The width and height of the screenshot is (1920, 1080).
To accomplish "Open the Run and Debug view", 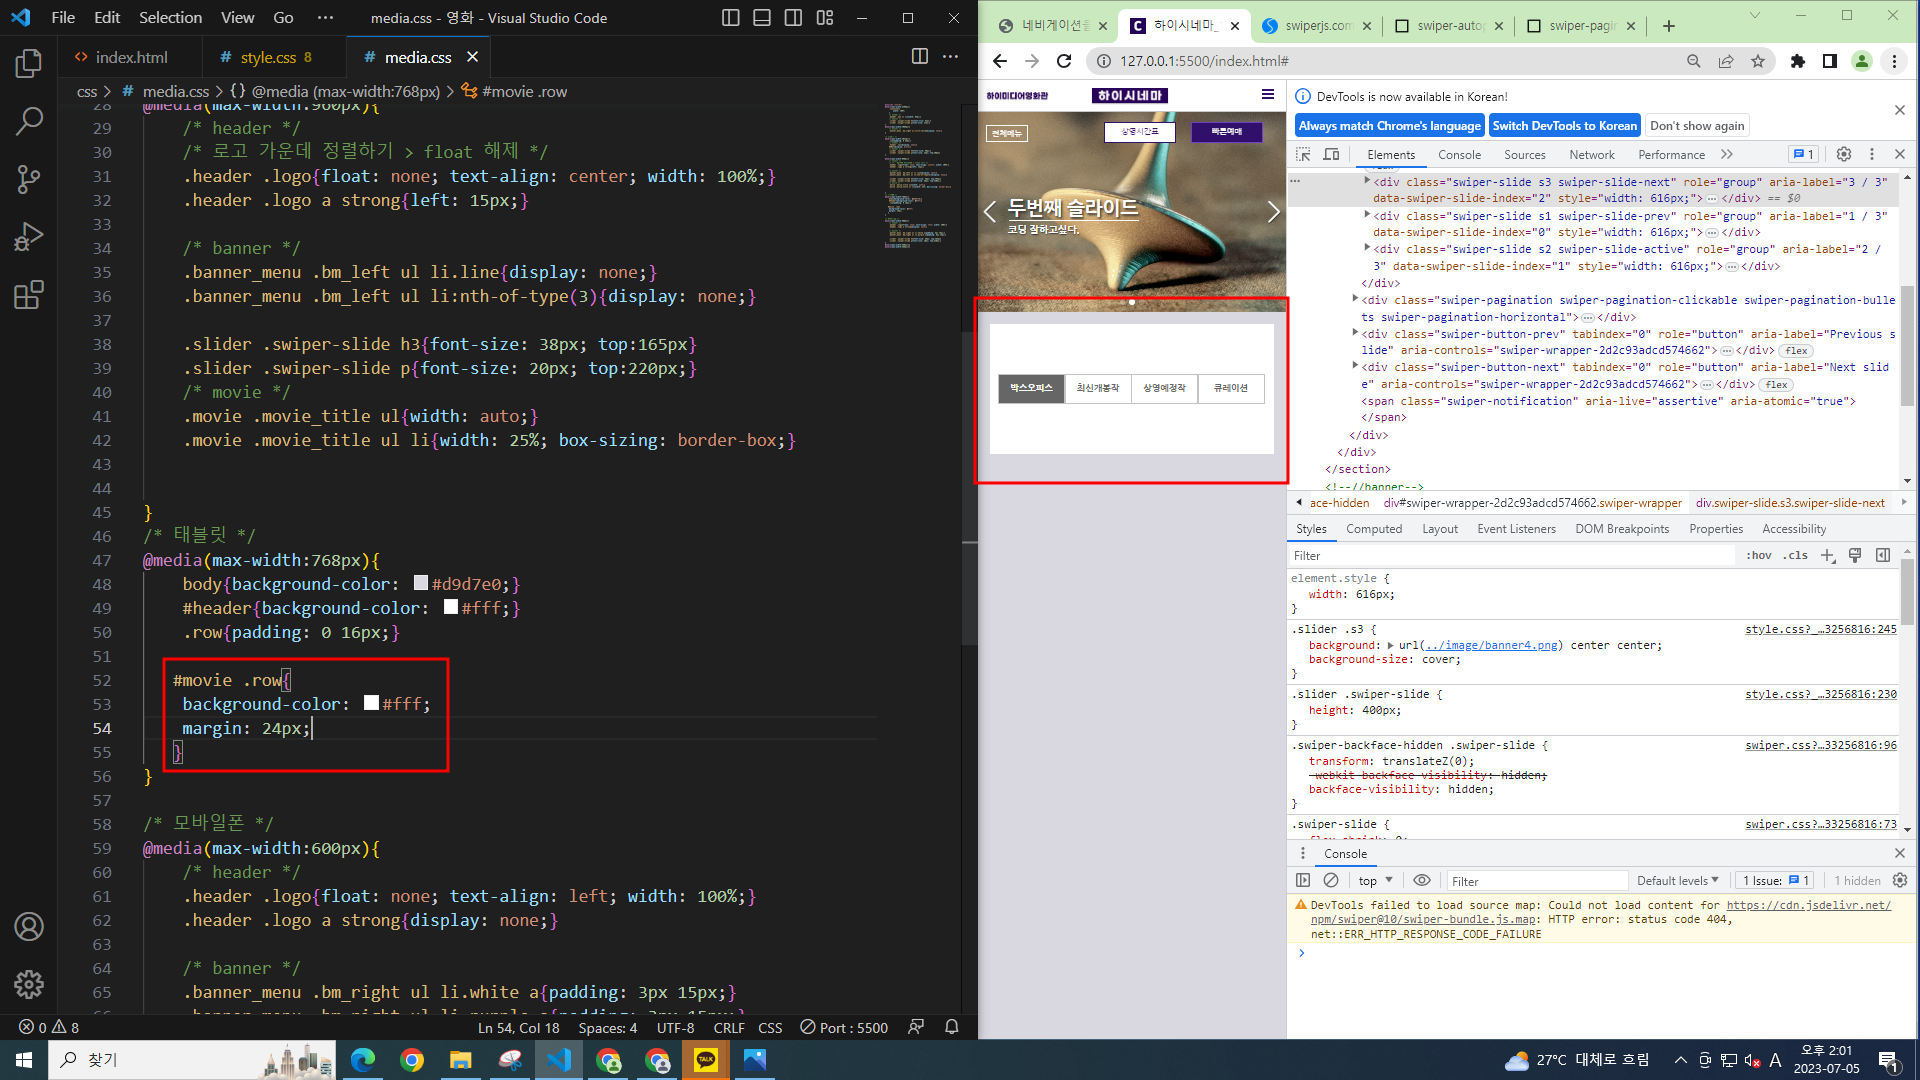I will 29,237.
